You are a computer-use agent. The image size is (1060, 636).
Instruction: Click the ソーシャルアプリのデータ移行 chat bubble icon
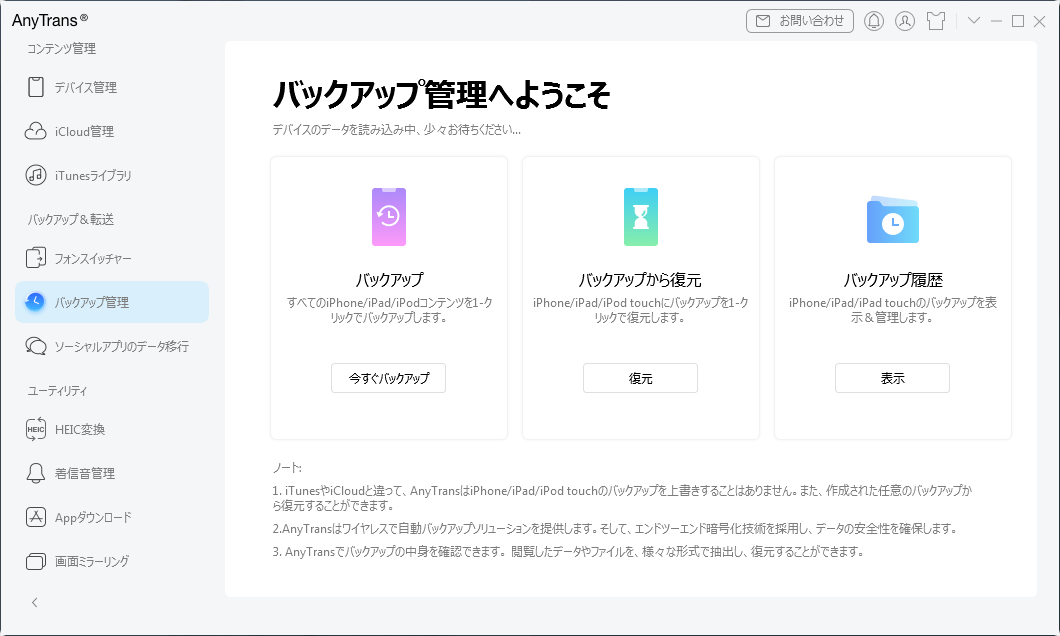(36, 346)
